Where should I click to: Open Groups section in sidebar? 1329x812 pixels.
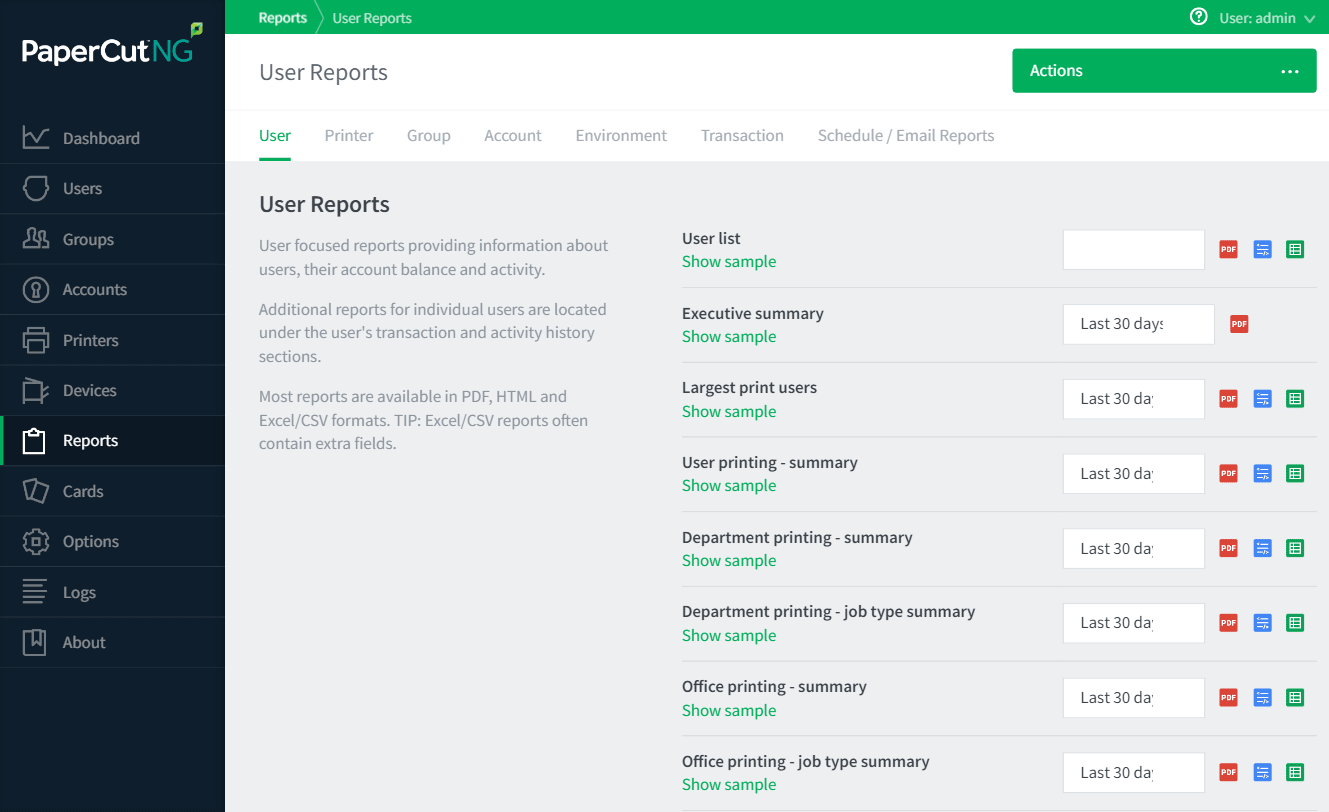[112, 239]
